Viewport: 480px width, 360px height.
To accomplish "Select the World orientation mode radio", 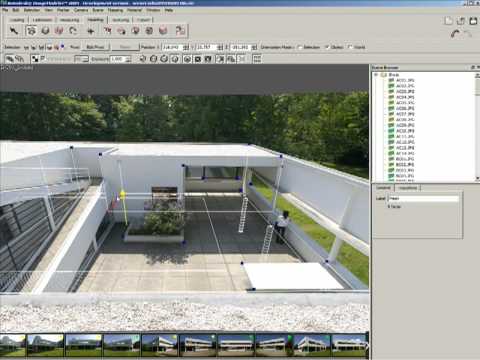I will 350,47.
